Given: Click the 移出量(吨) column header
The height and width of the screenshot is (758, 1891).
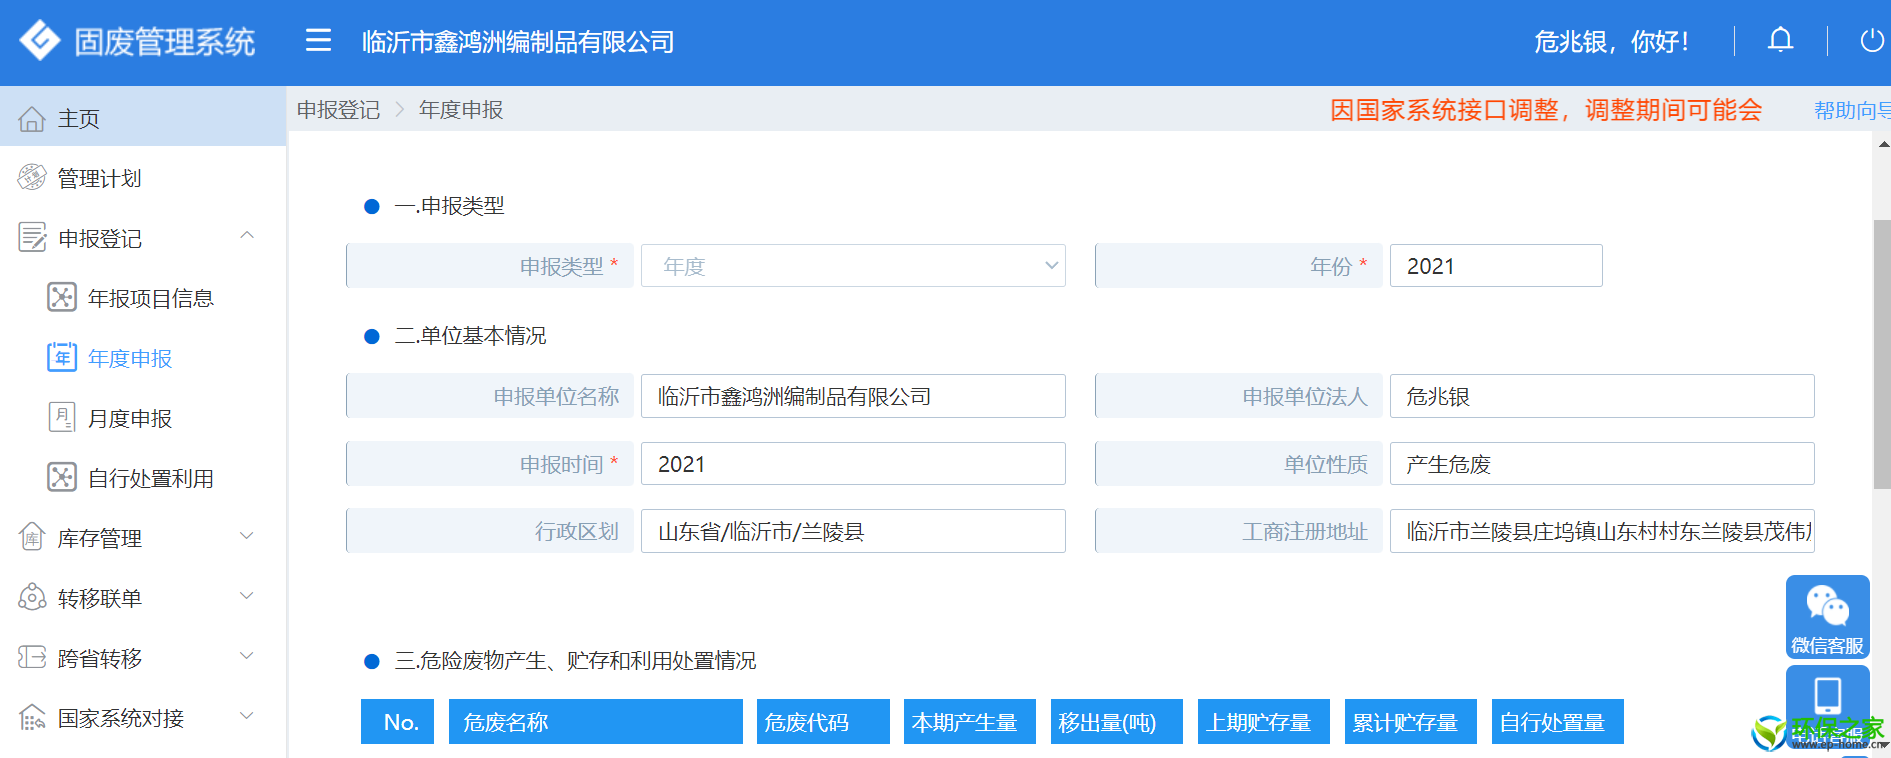Looking at the screenshot, I should (x=1116, y=722).
